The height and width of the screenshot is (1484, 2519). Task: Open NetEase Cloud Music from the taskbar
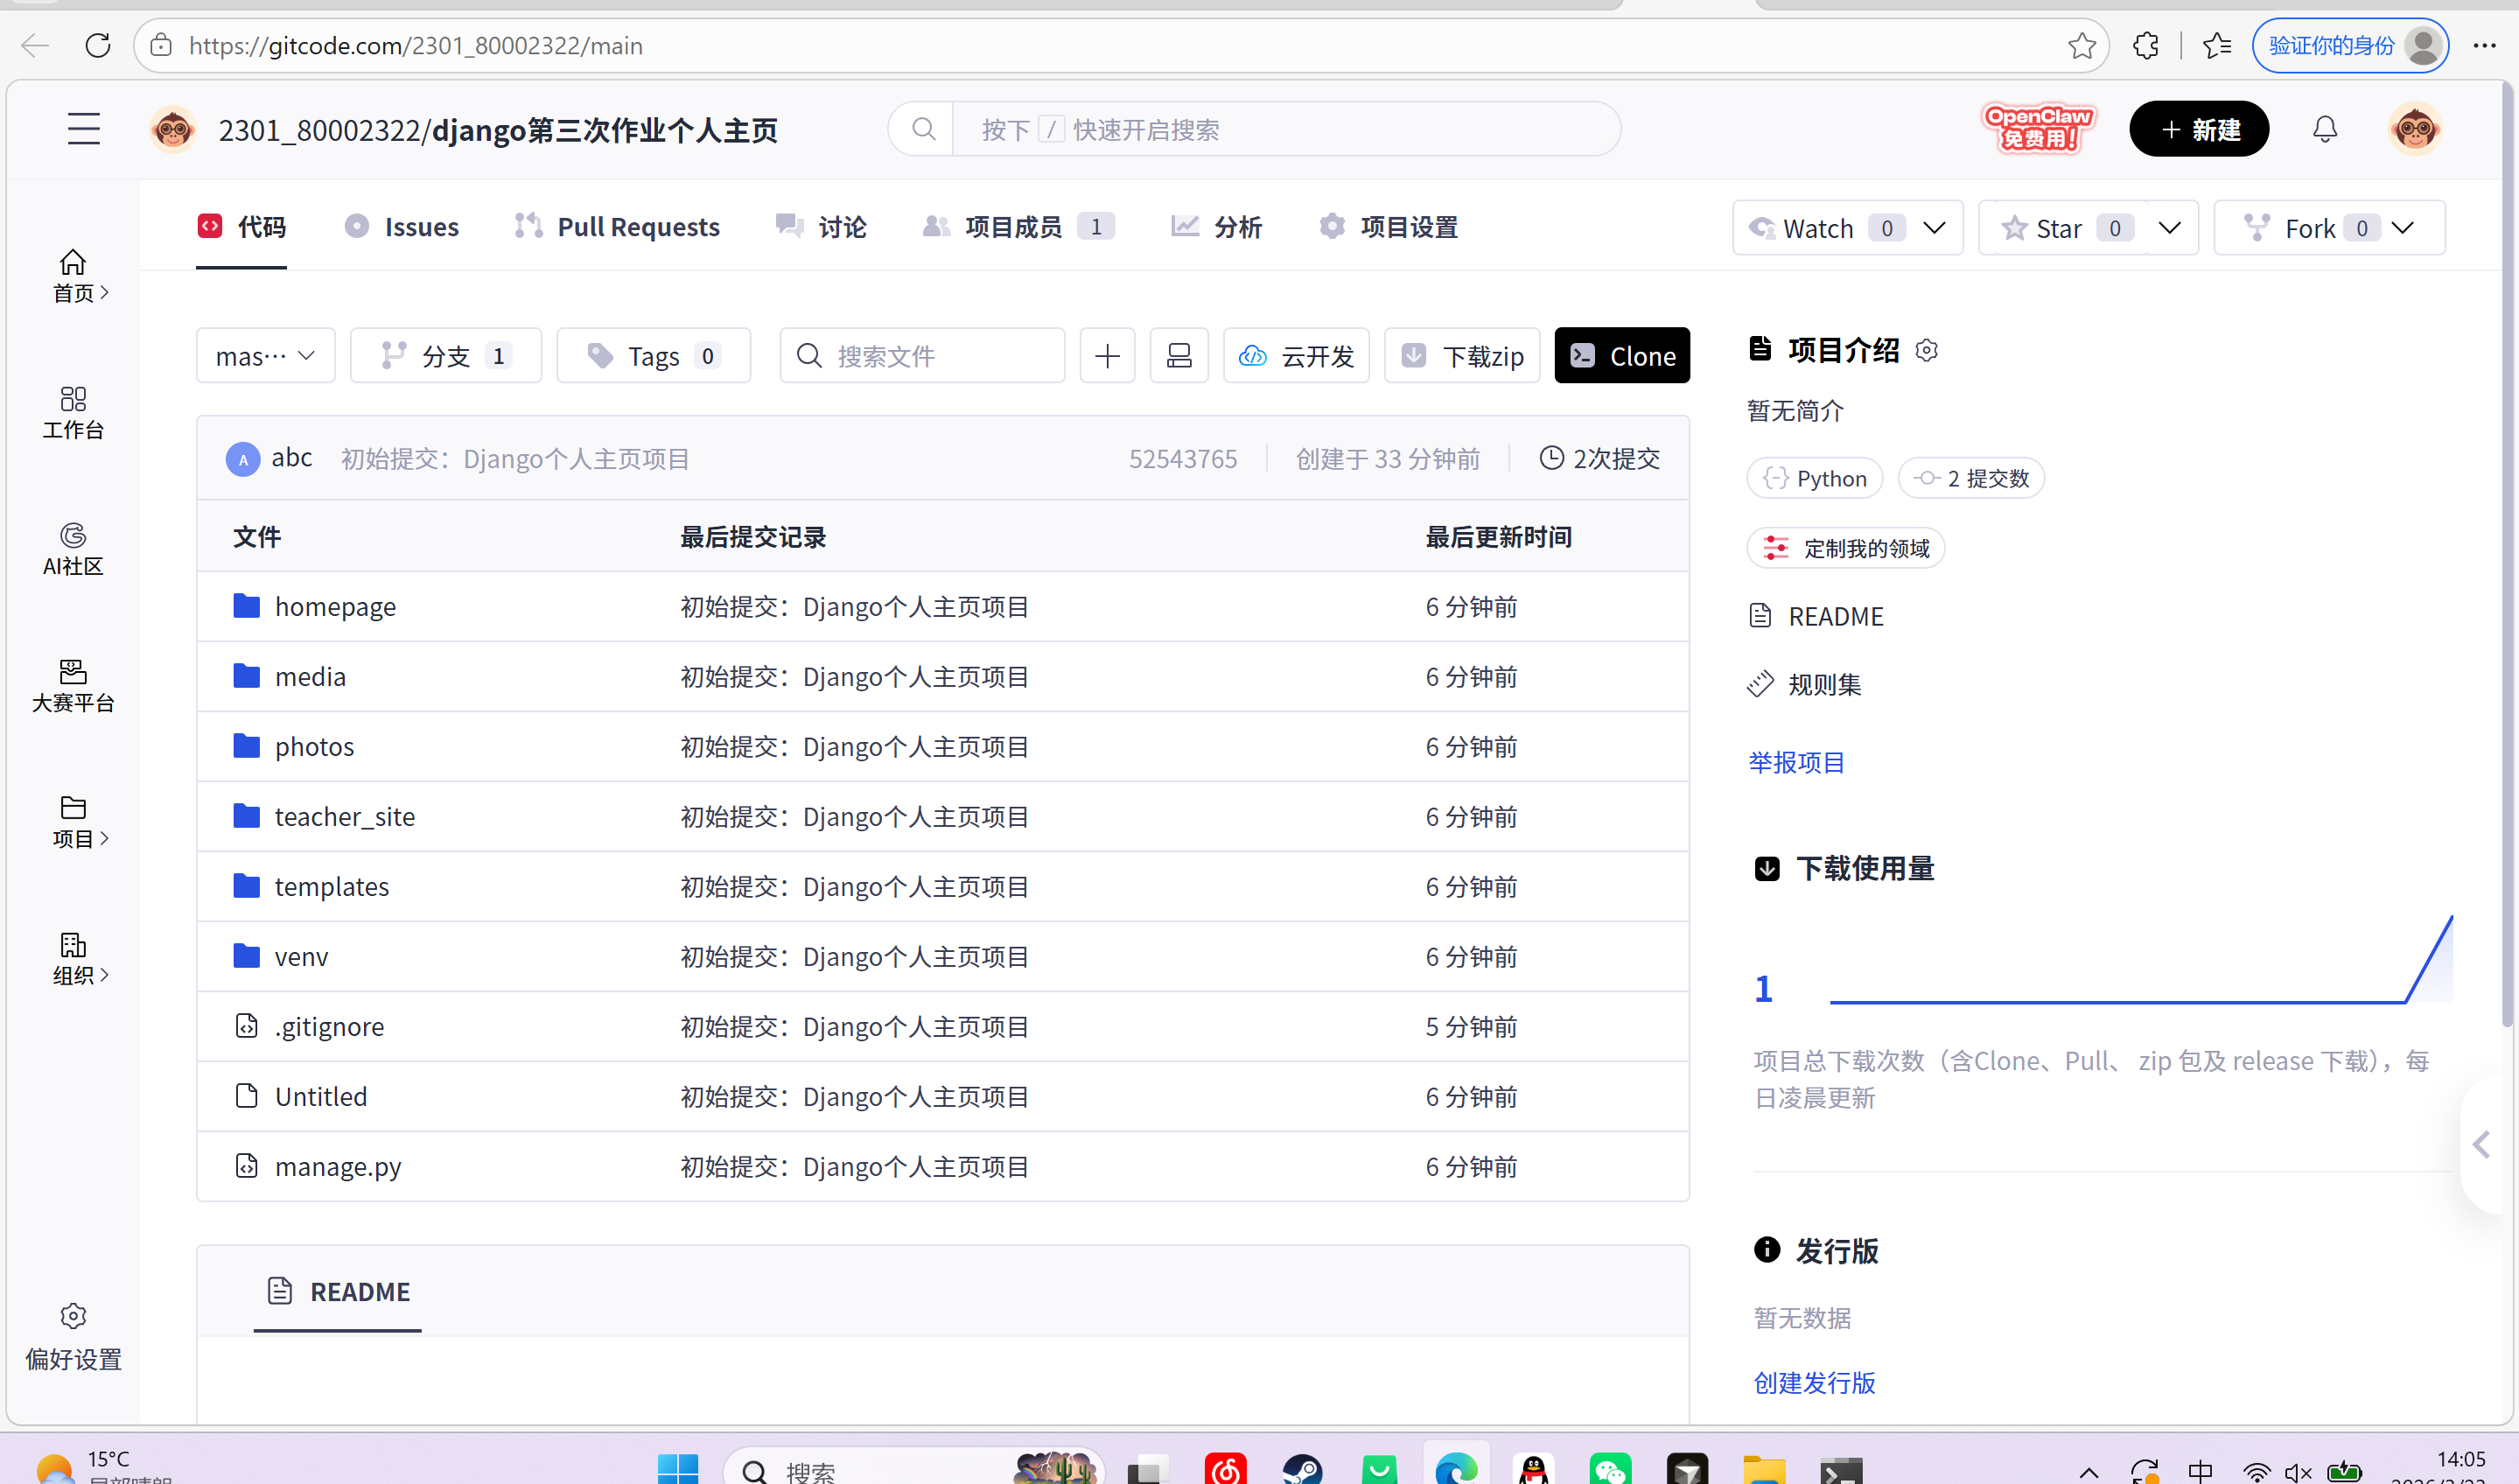pyautogui.click(x=1225, y=1468)
